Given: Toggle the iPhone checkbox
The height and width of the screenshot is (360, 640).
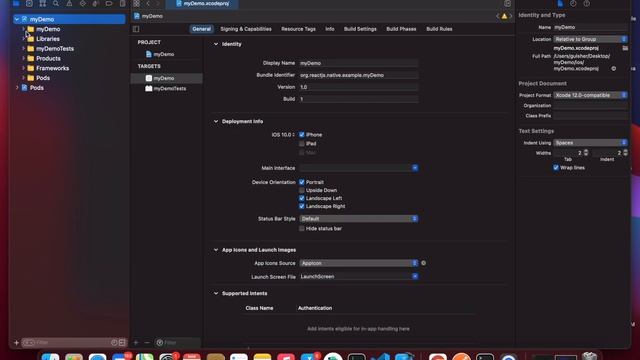Looking at the screenshot, I should [x=302, y=135].
